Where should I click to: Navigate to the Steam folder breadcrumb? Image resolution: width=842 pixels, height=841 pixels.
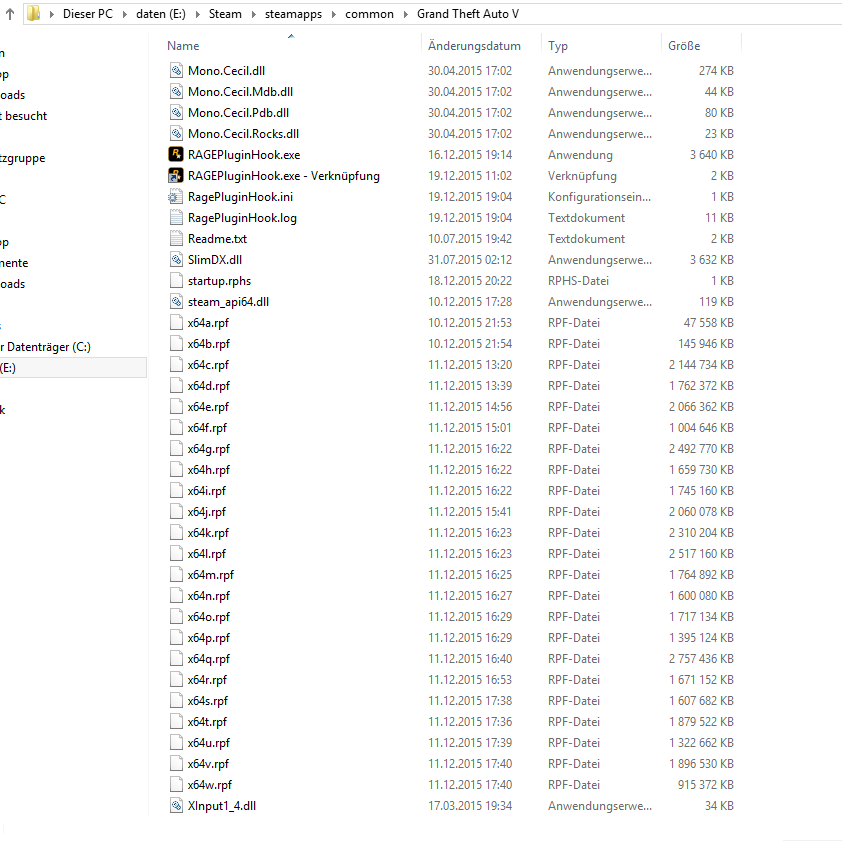(225, 14)
